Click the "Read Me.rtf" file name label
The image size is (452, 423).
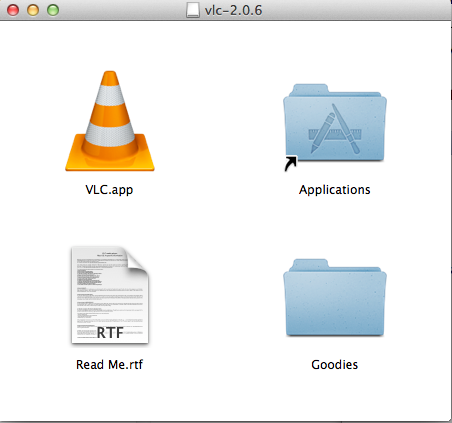click(109, 364)
